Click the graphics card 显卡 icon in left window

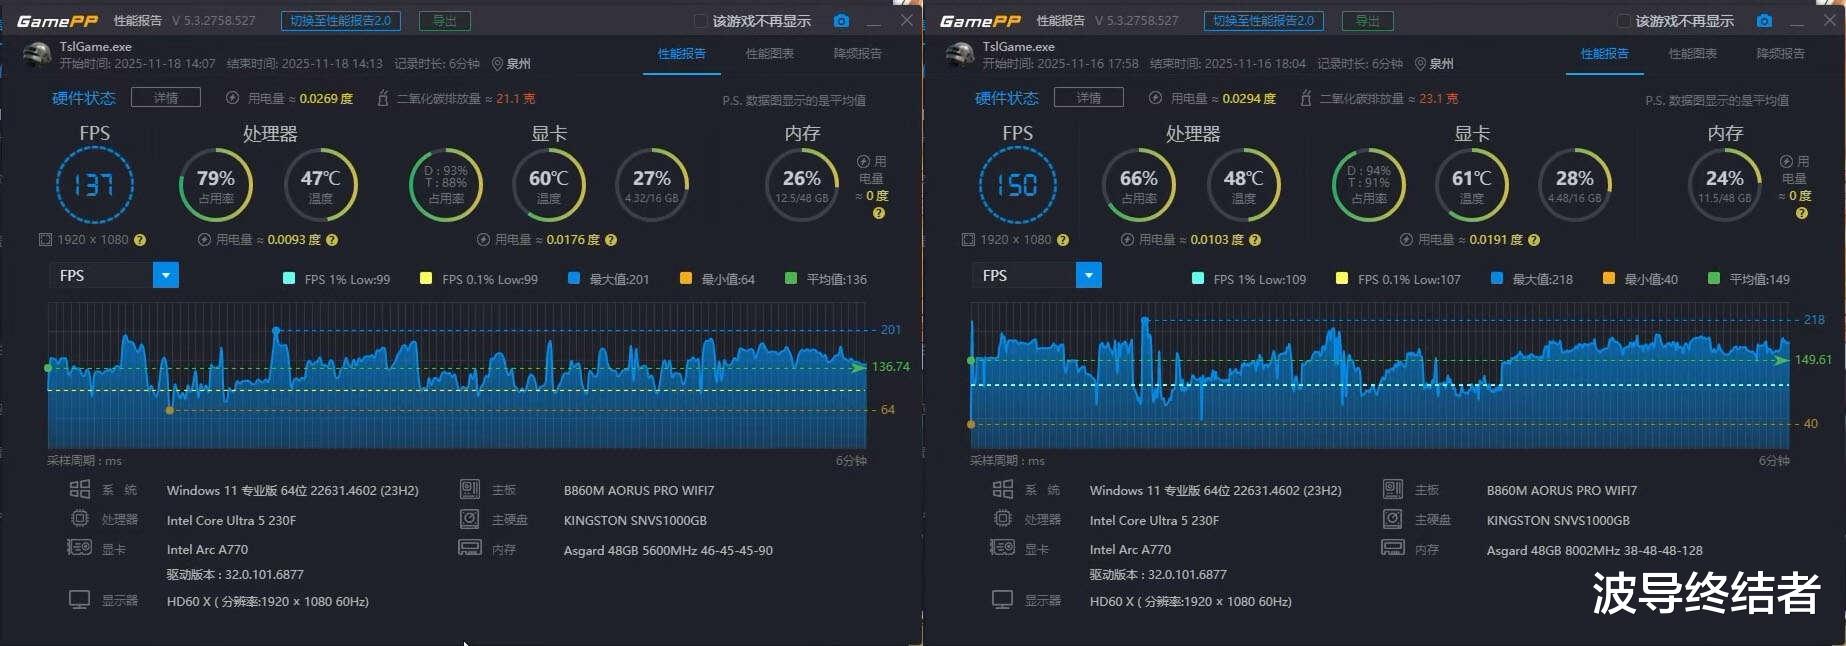79,548
